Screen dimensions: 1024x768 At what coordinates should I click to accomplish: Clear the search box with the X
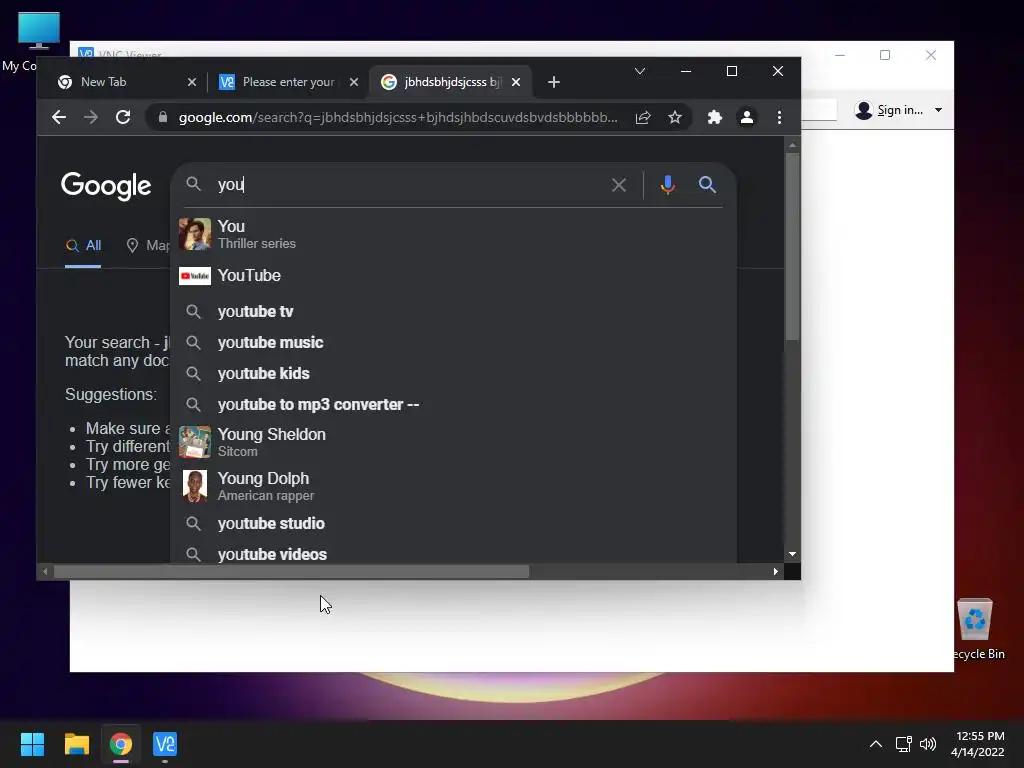tap(618, 185)
